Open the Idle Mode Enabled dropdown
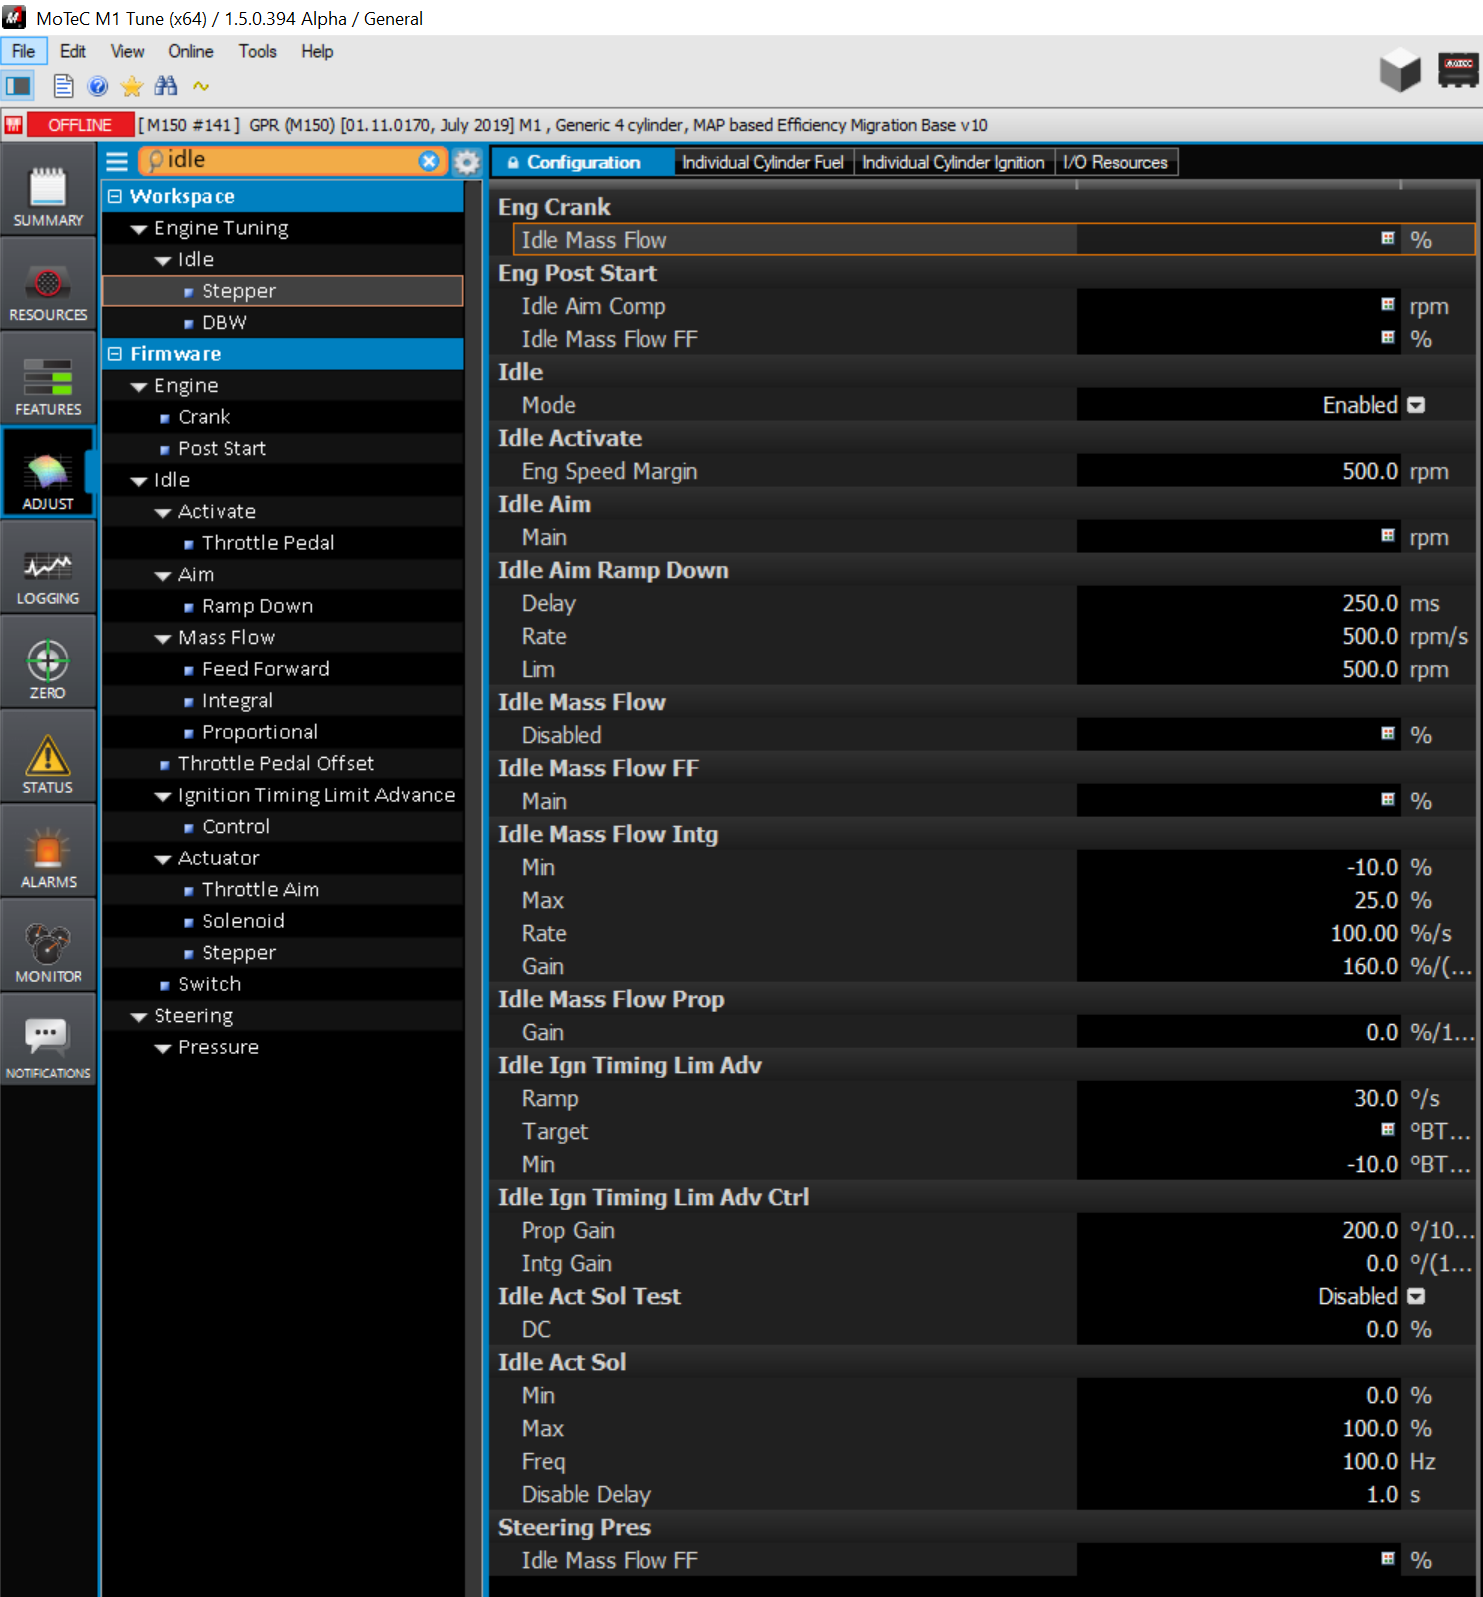1483x1597 pixels. (x=1416, y=405)
